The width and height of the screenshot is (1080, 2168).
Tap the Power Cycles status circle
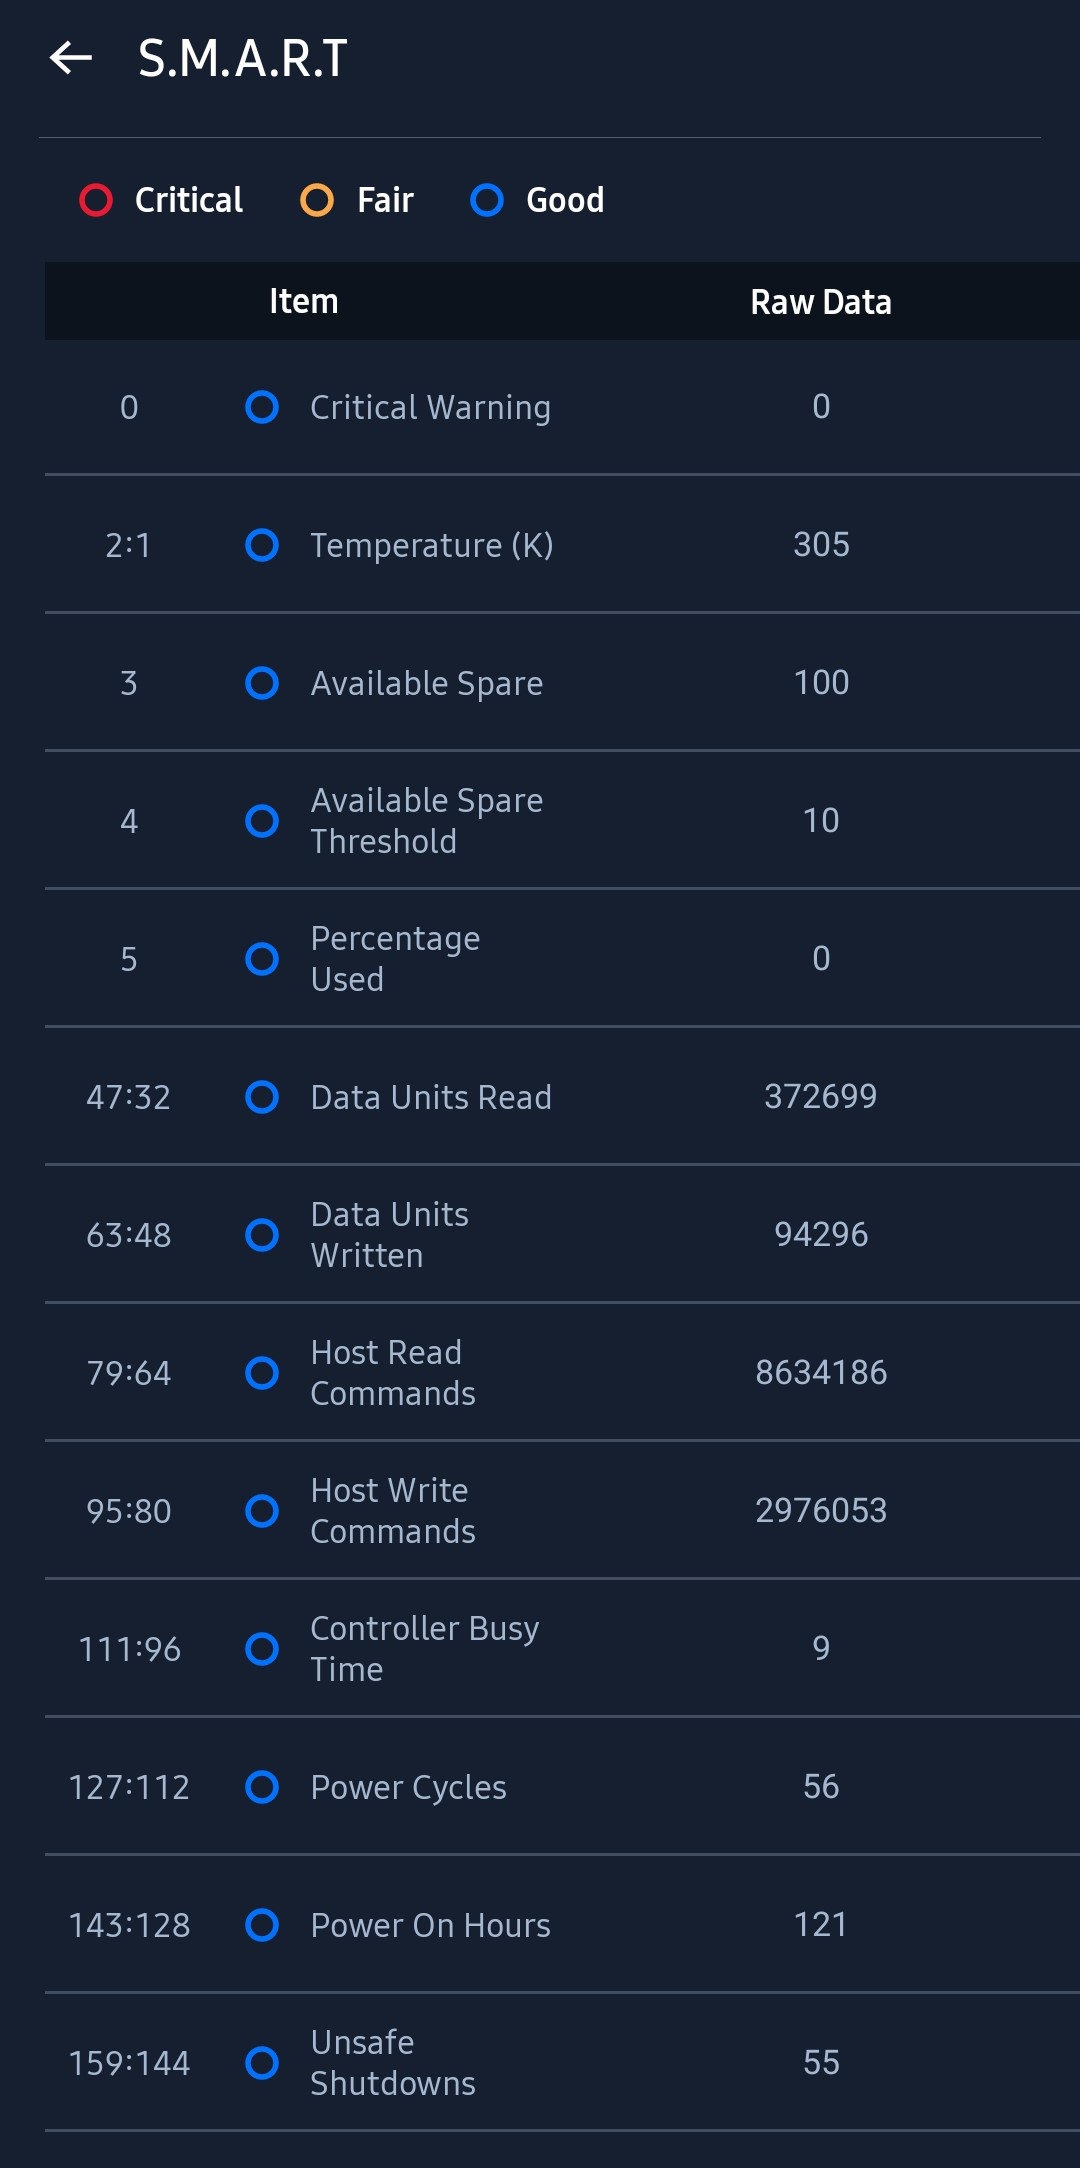point(262,1787)
